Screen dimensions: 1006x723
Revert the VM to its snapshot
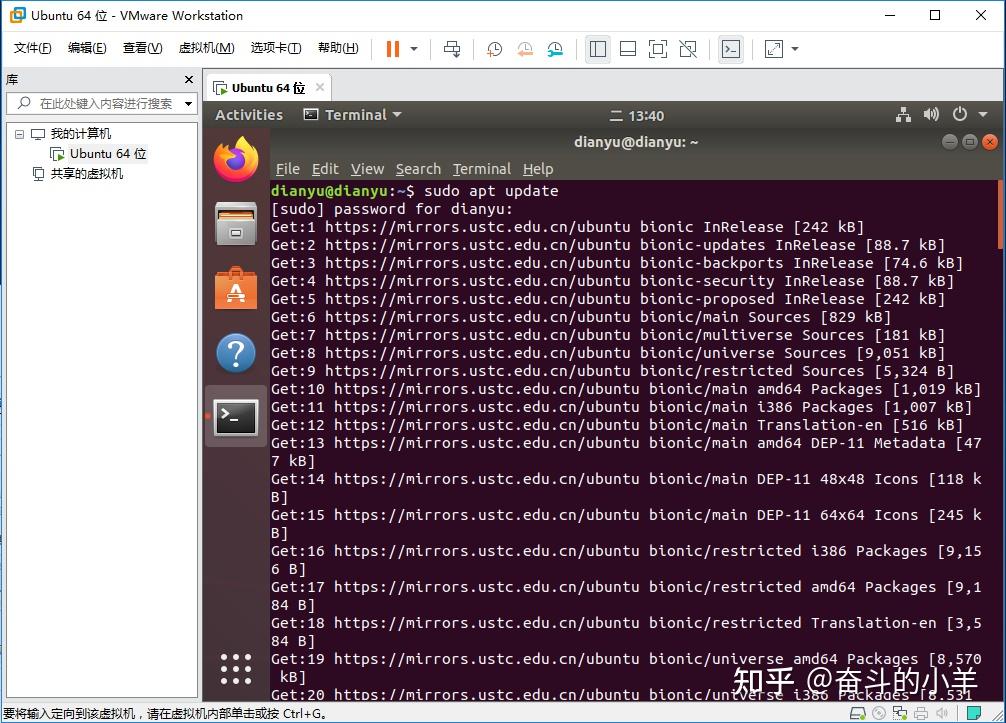[524, 48]
